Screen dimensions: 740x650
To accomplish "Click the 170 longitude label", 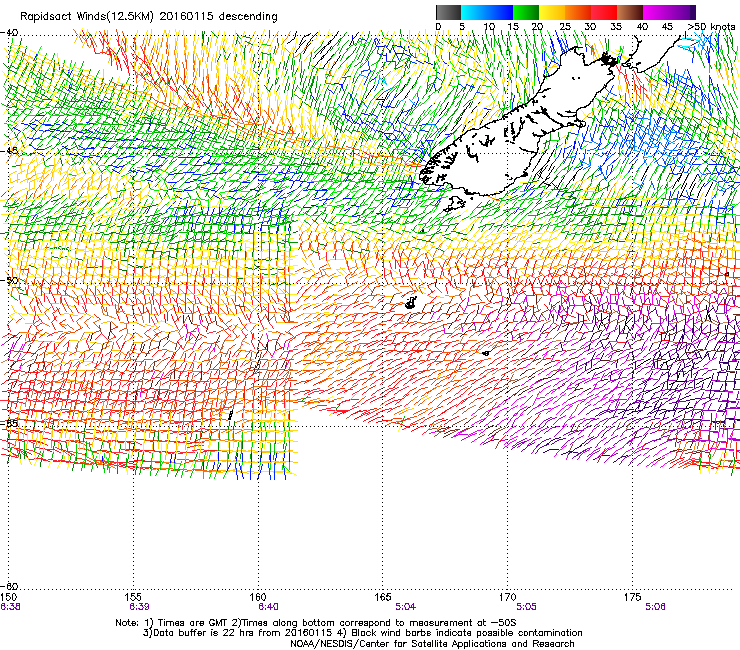I will click(x=508, y=597).
